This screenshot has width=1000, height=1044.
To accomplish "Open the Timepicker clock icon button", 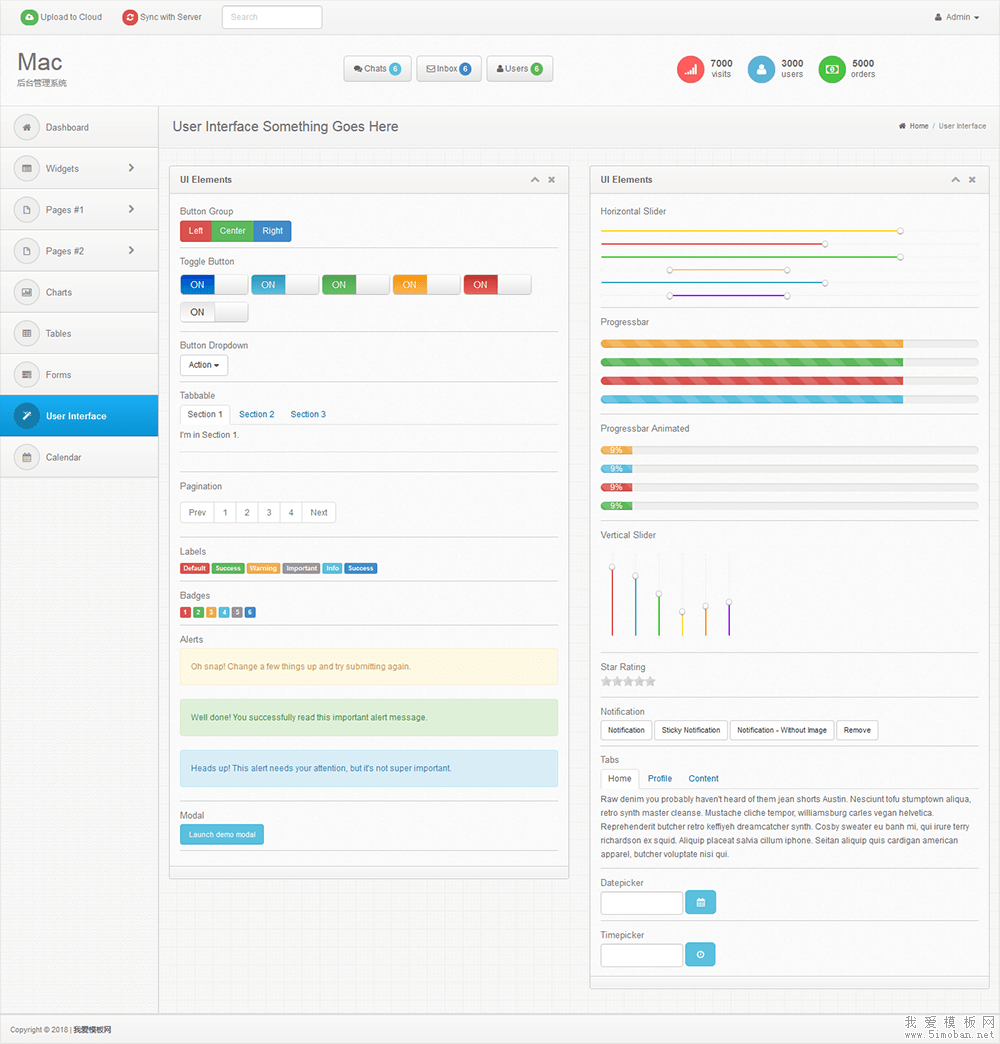I will [700, 955].
